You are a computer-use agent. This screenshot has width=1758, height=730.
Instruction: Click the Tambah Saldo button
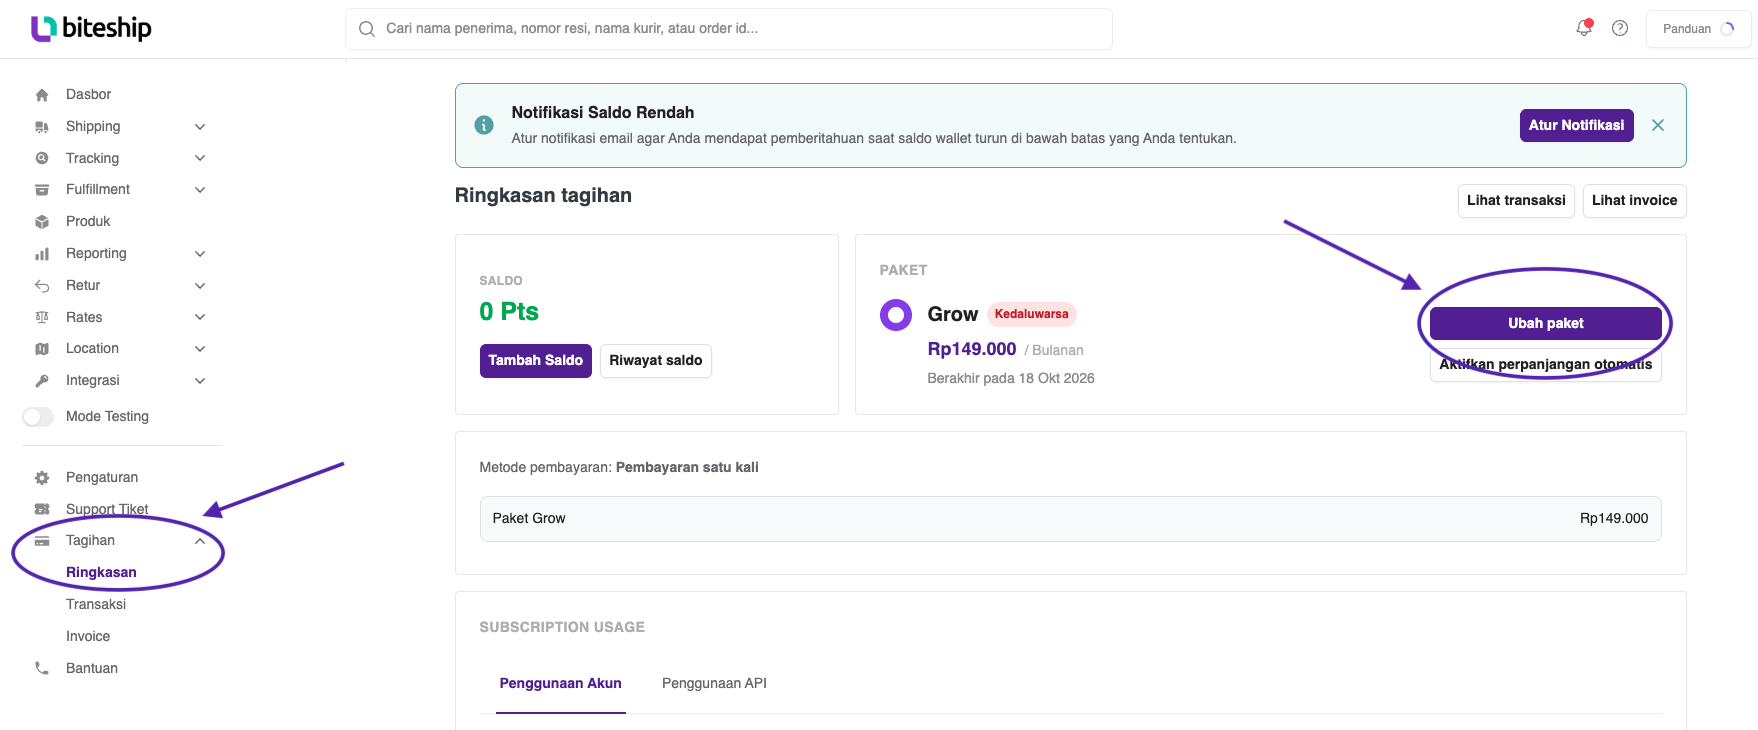(536, 360)
